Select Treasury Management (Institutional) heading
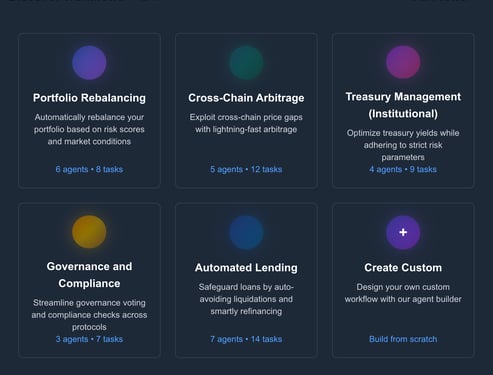 point(403,105)
